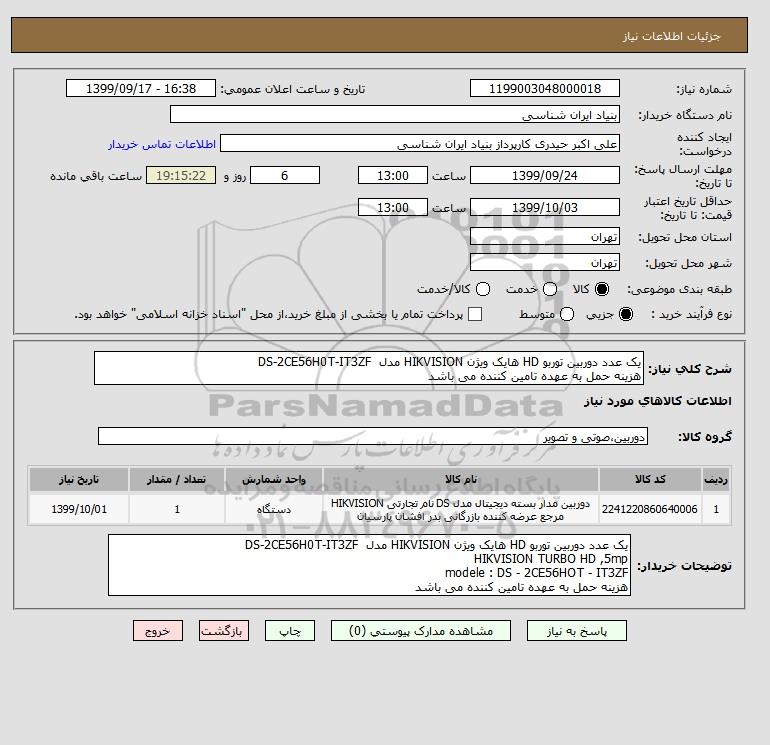Image resolution: width=770 pixels, height=745 pixels.
Task: Click the page title جزئیات اطلاعات نیاز
Action: 671,36
